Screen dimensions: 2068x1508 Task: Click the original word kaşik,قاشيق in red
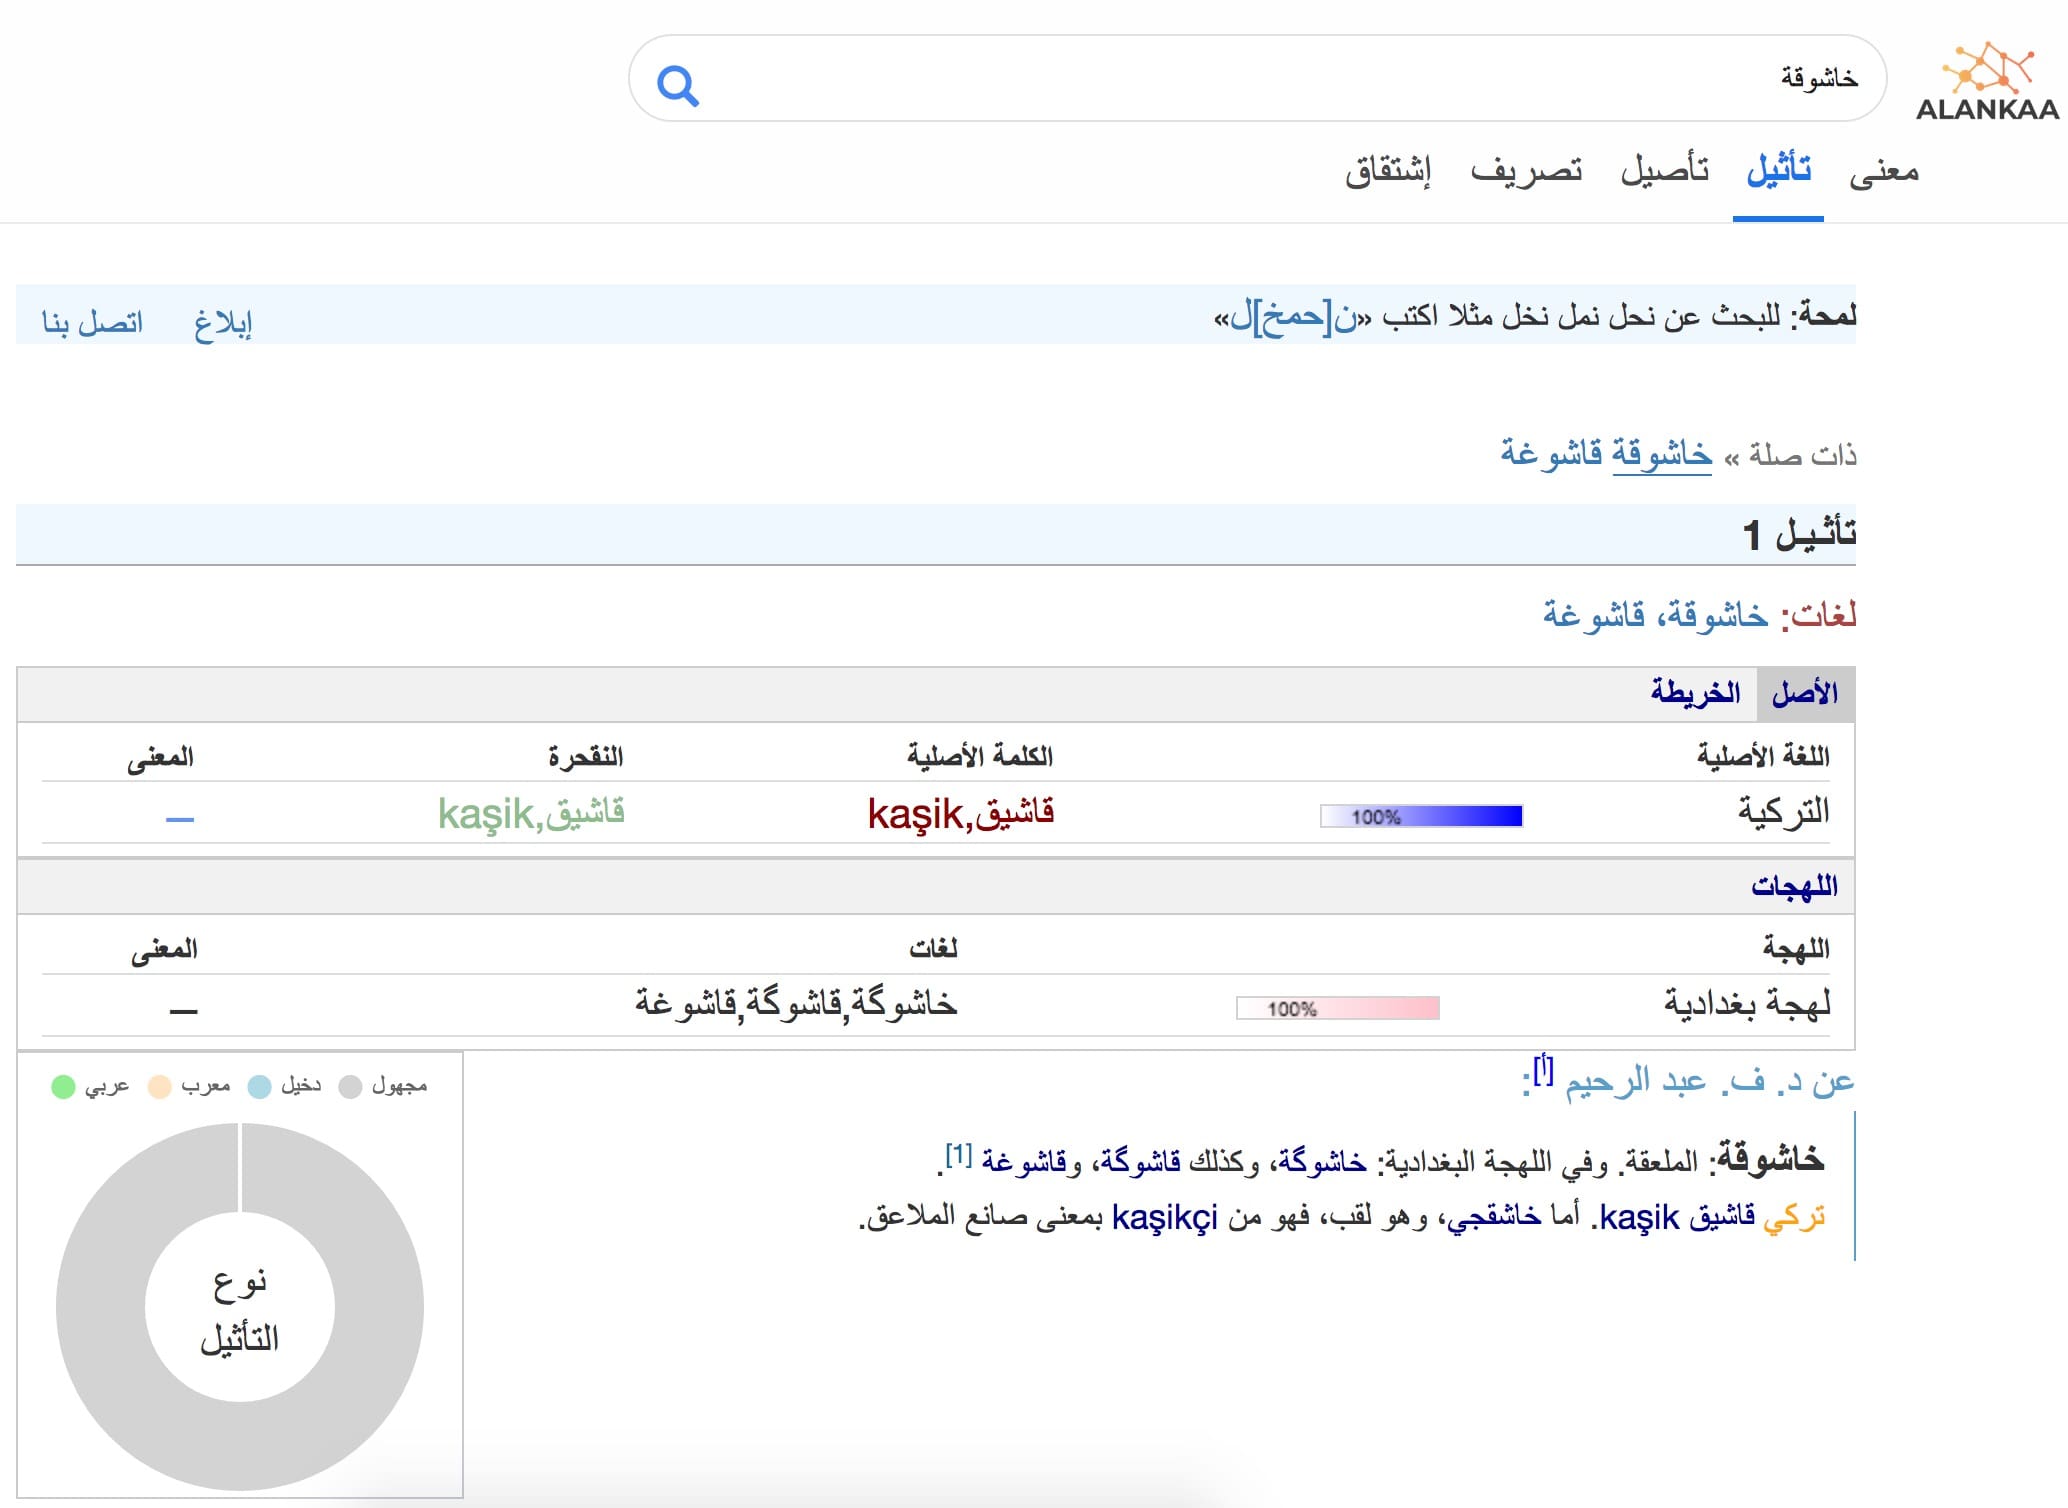(961, 814)
